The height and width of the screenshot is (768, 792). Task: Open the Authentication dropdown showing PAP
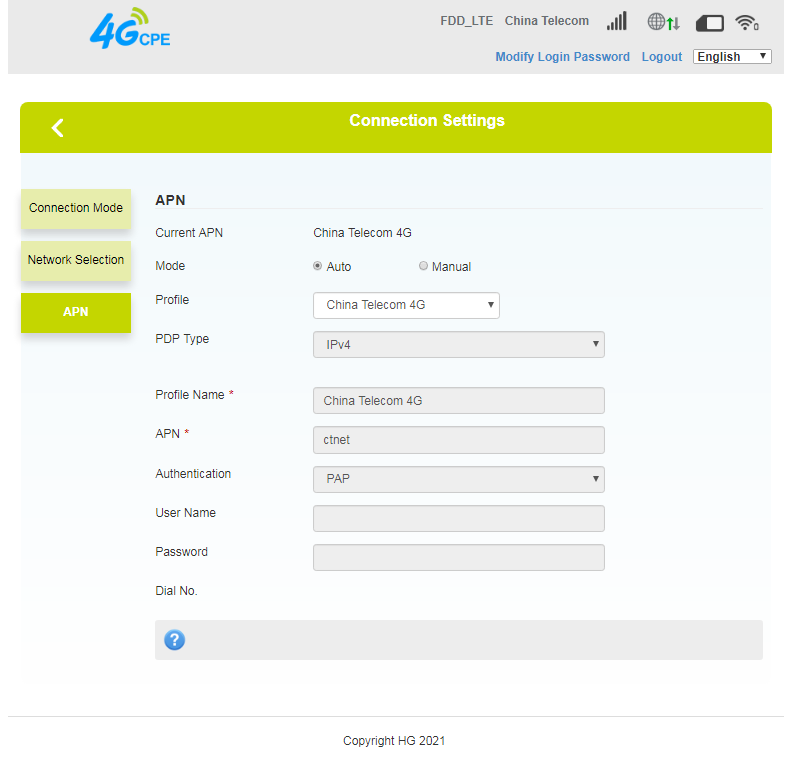tap(459, 479)
